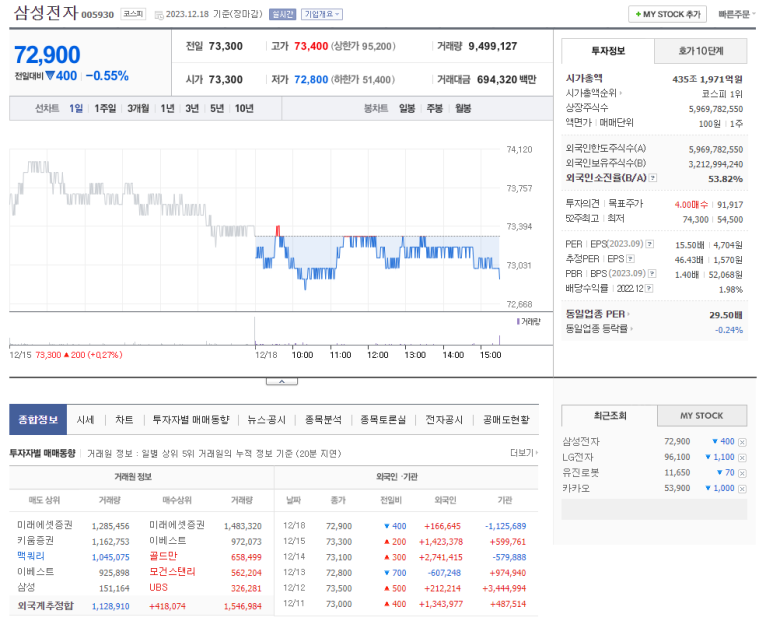Switch to the 최근조회 tab
The width and height of the screenshot is (773, 621).
610,415
